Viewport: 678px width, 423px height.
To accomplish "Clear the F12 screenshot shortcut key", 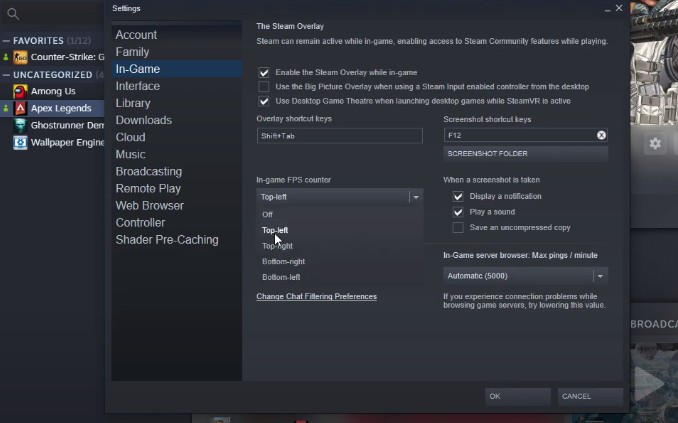I will click(601, 135).
